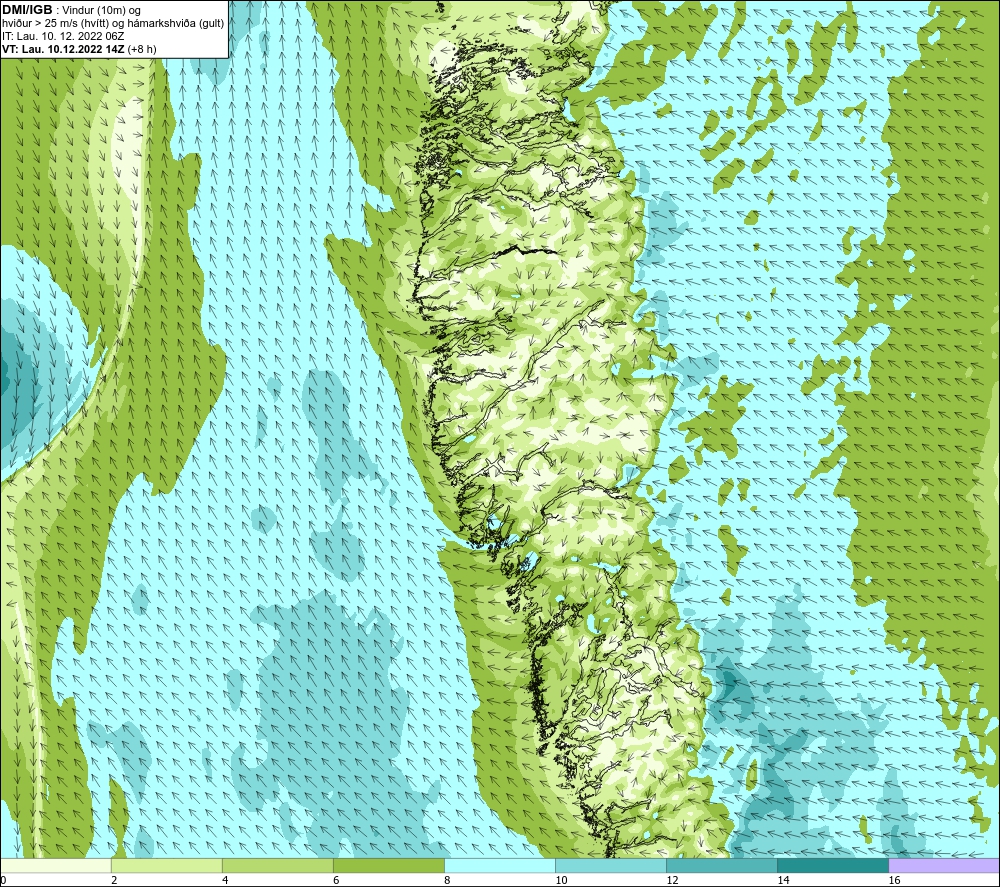
Task: Click the 4–6 m/s green legend swatch
Action: (x=277, y=865)
